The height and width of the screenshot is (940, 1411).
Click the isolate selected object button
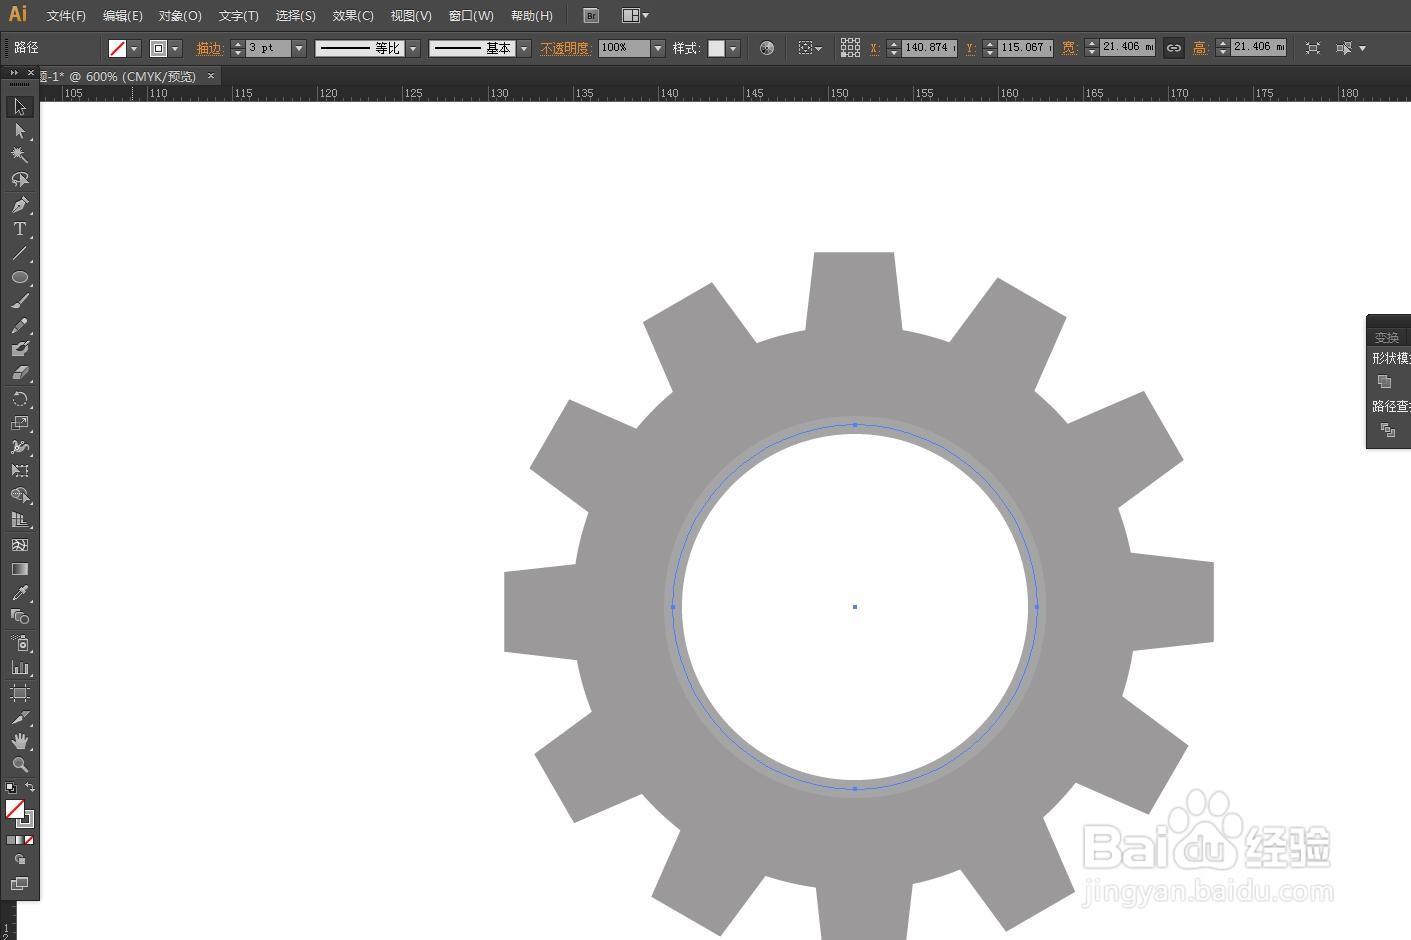click(1313, 48)
